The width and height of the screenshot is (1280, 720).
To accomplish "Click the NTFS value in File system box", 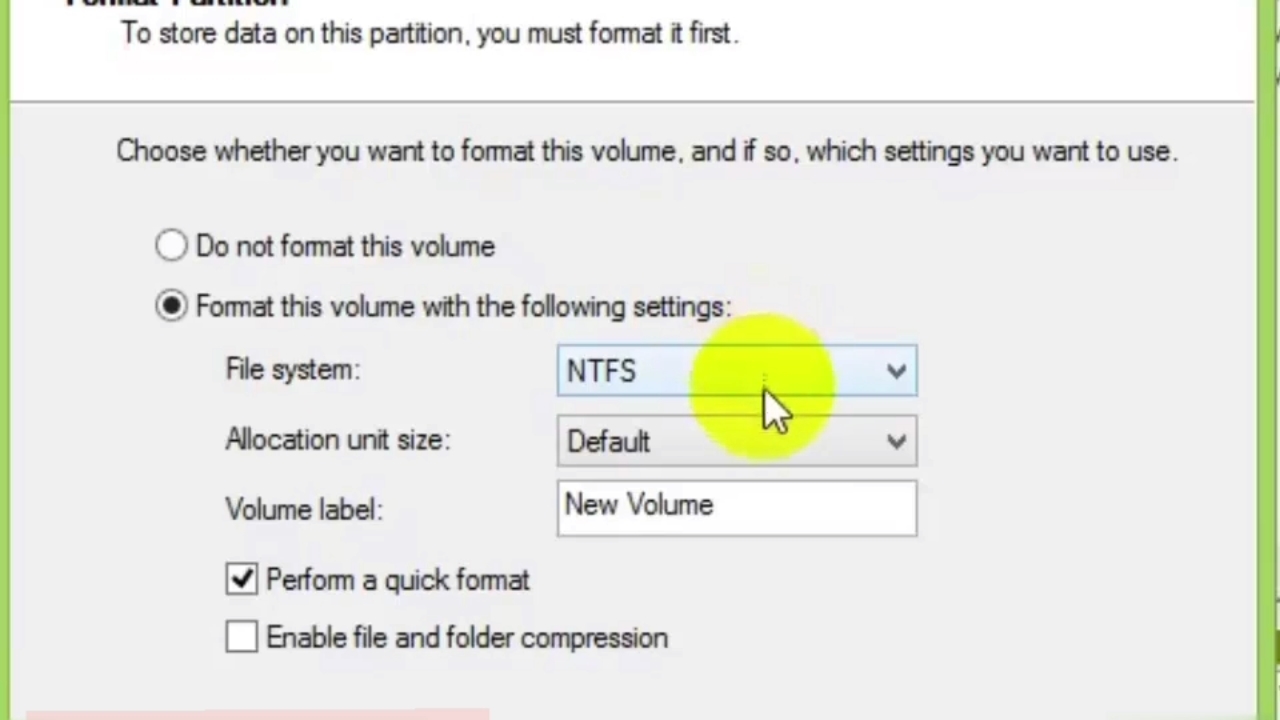I will pyautogui.click(x=601, y=372).
